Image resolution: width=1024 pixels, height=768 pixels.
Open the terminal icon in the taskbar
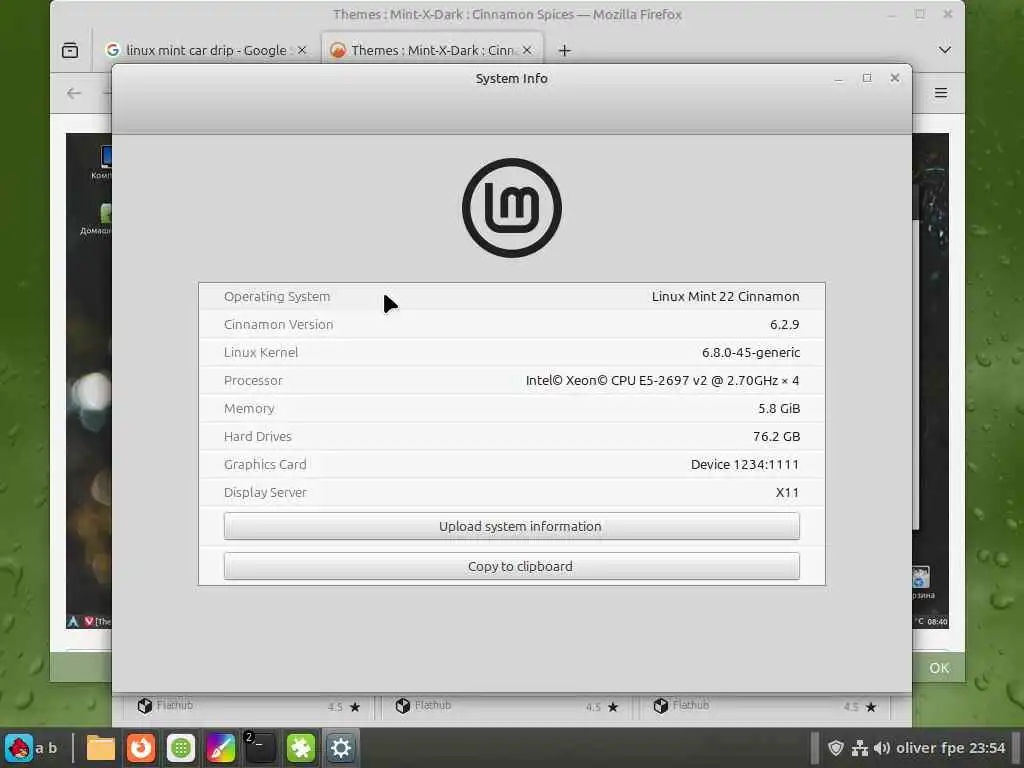[260, 748]
